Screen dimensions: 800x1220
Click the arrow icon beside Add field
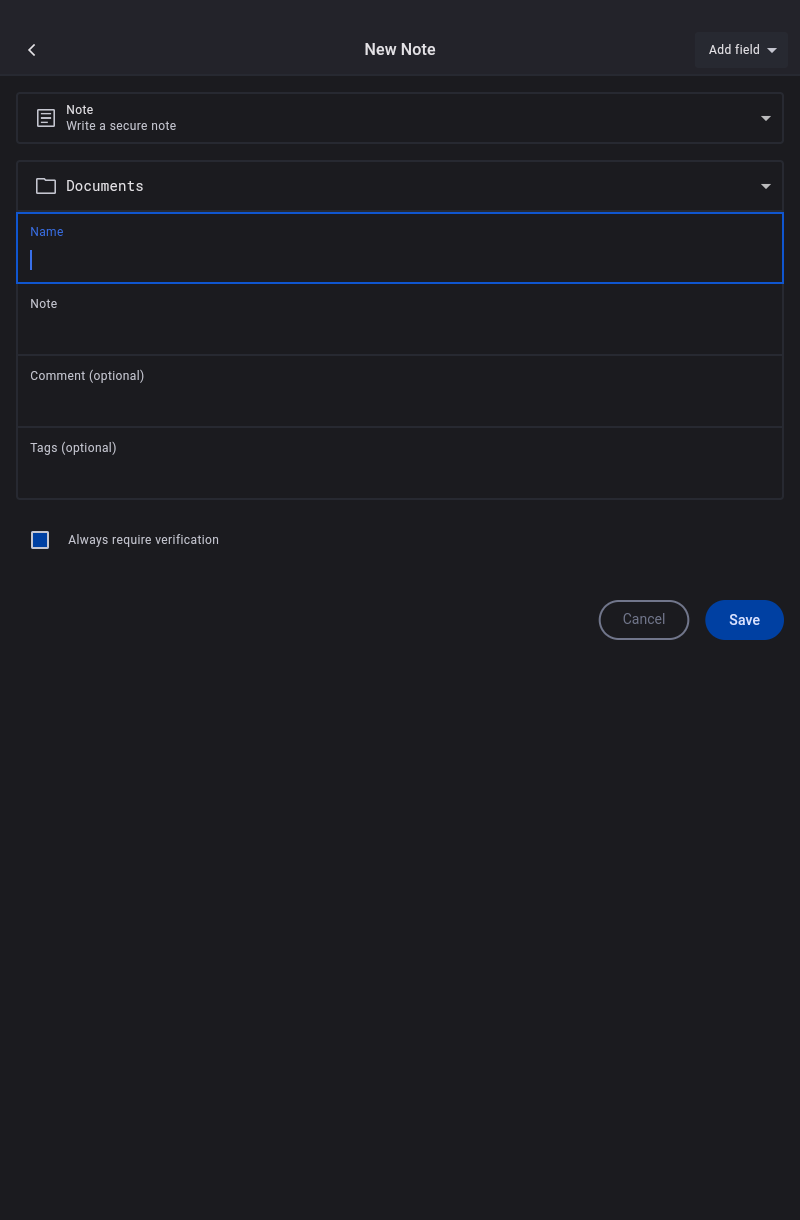(x=772, y=50)
